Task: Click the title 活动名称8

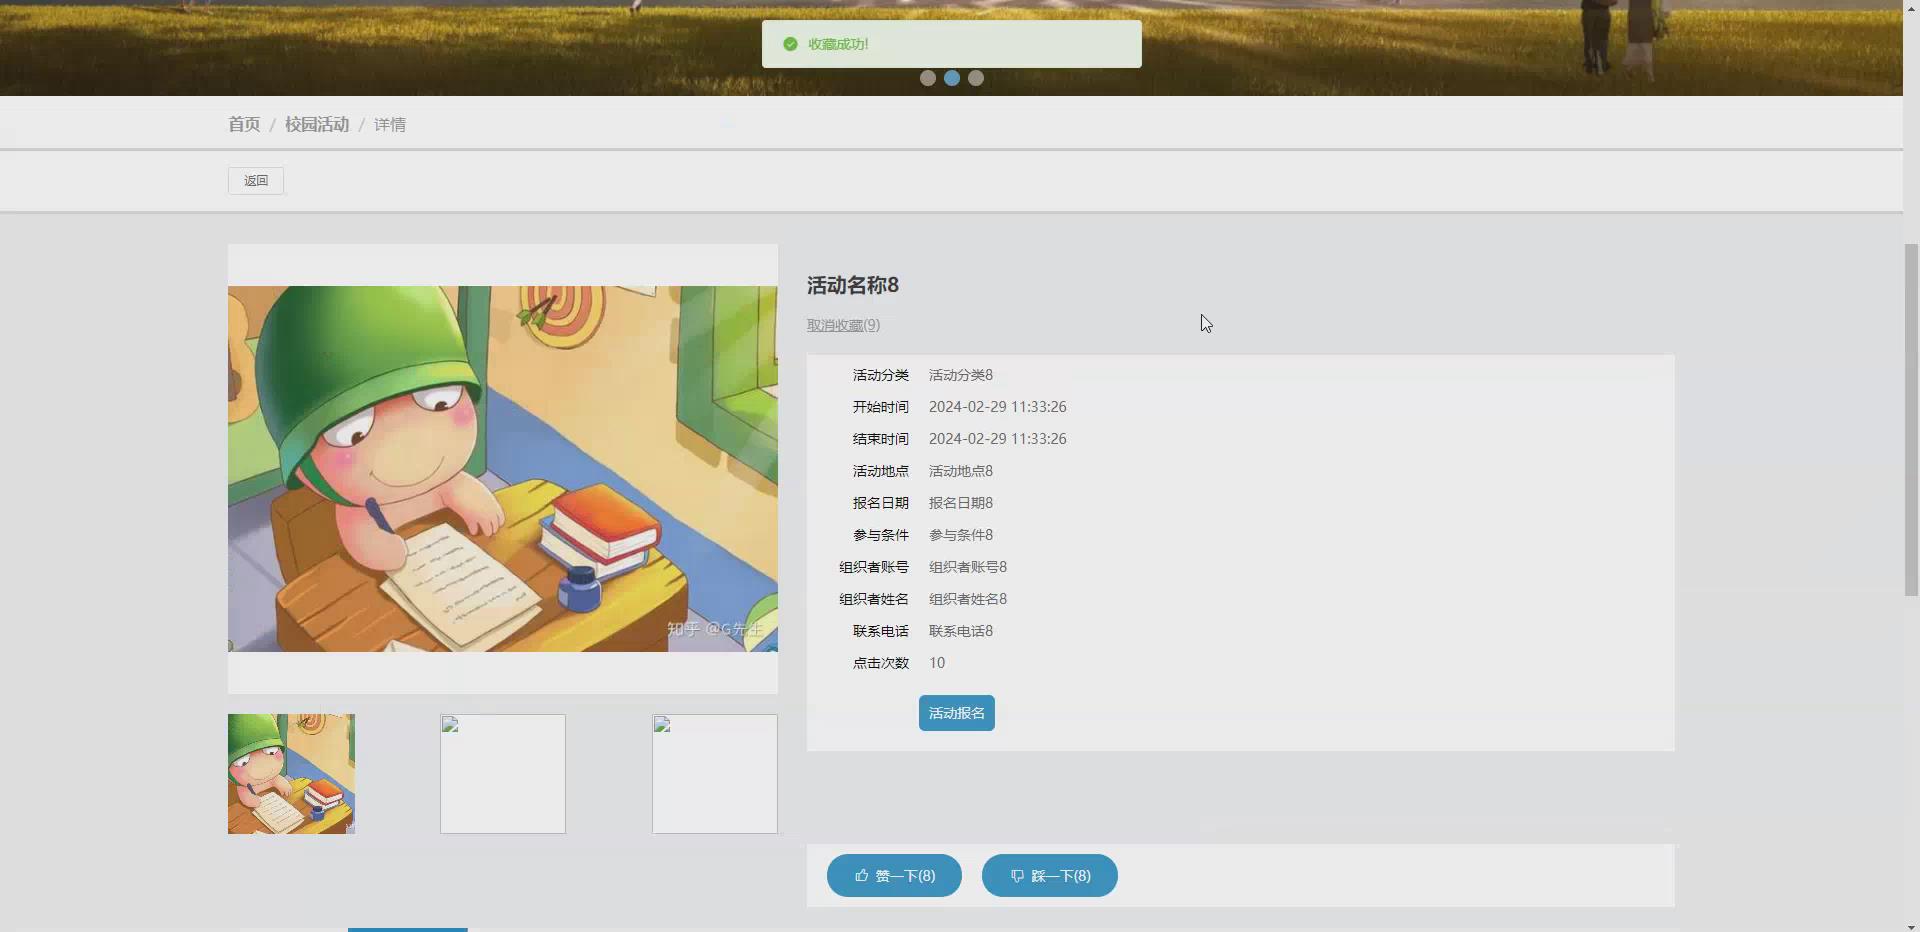Action: pyautogui.click(x=853, y=285)
